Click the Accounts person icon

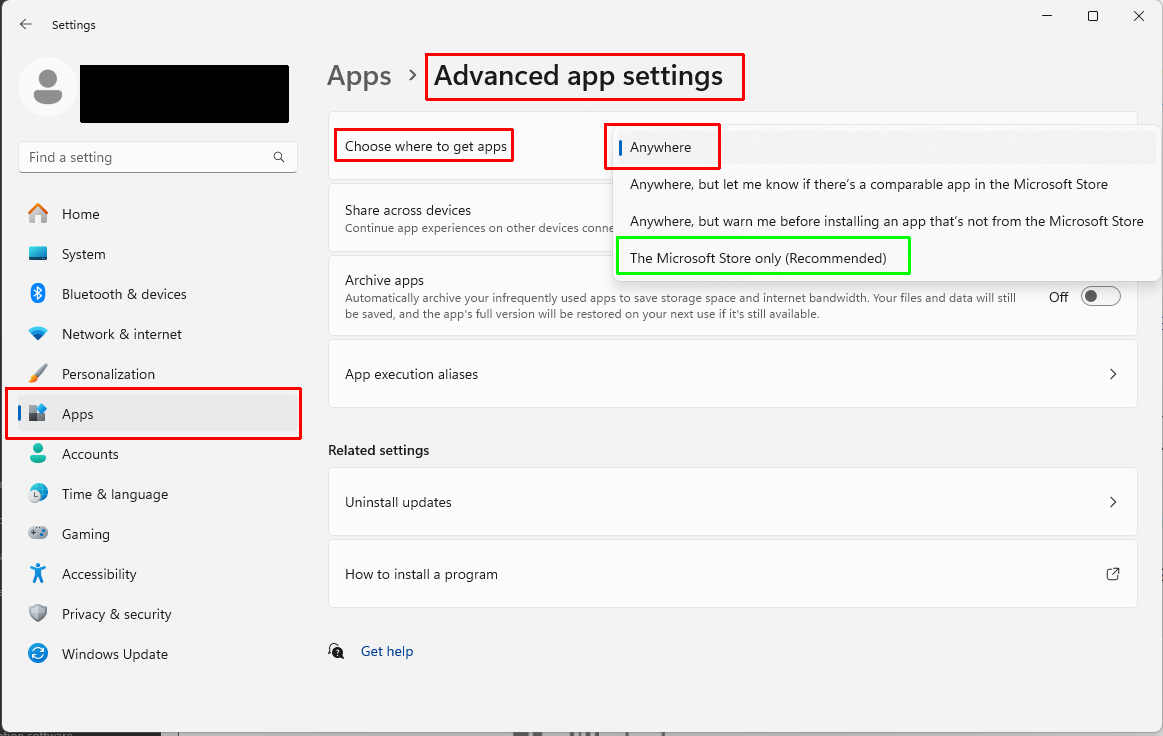(x=38, y=453)
